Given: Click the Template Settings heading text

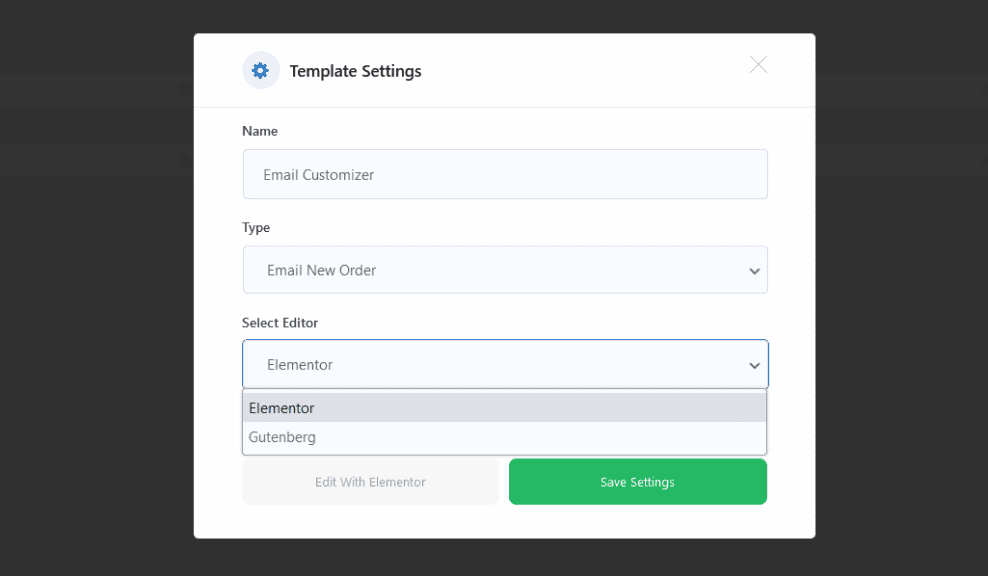Looking at the screenshot, I should click(x=355, y=71).
